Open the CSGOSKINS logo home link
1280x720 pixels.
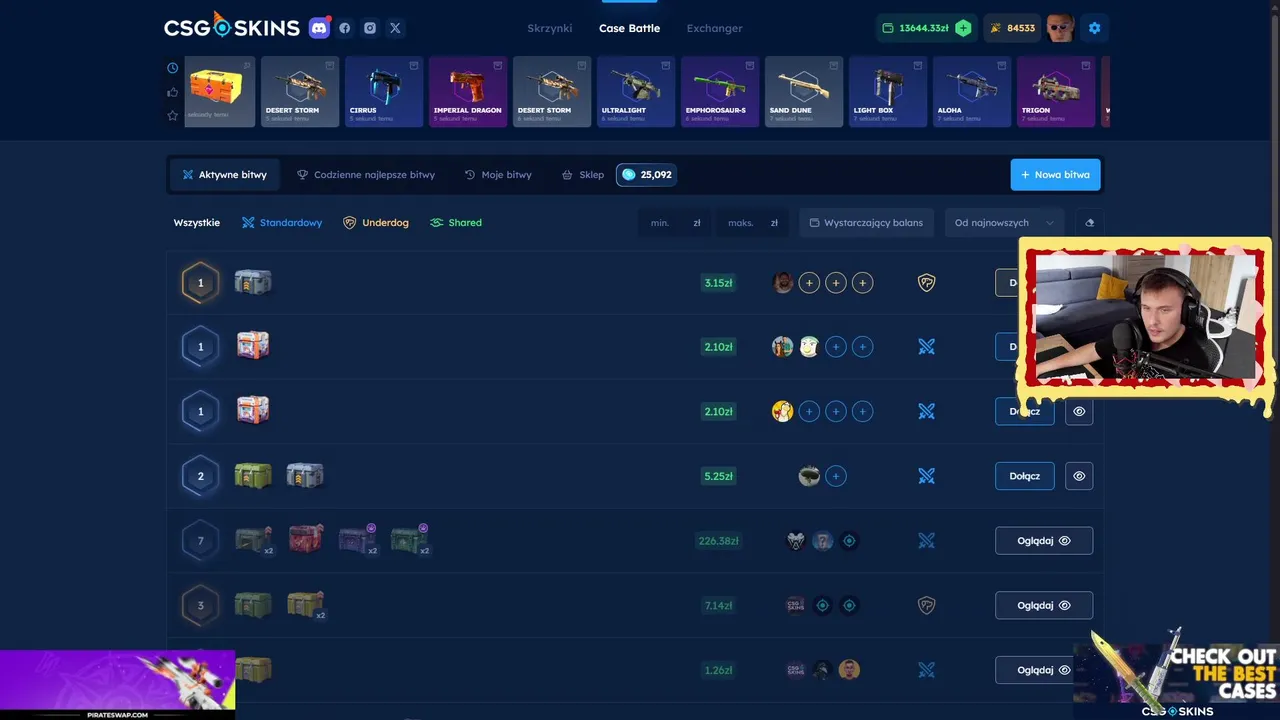pyautogui.click(x=231, y=27)
